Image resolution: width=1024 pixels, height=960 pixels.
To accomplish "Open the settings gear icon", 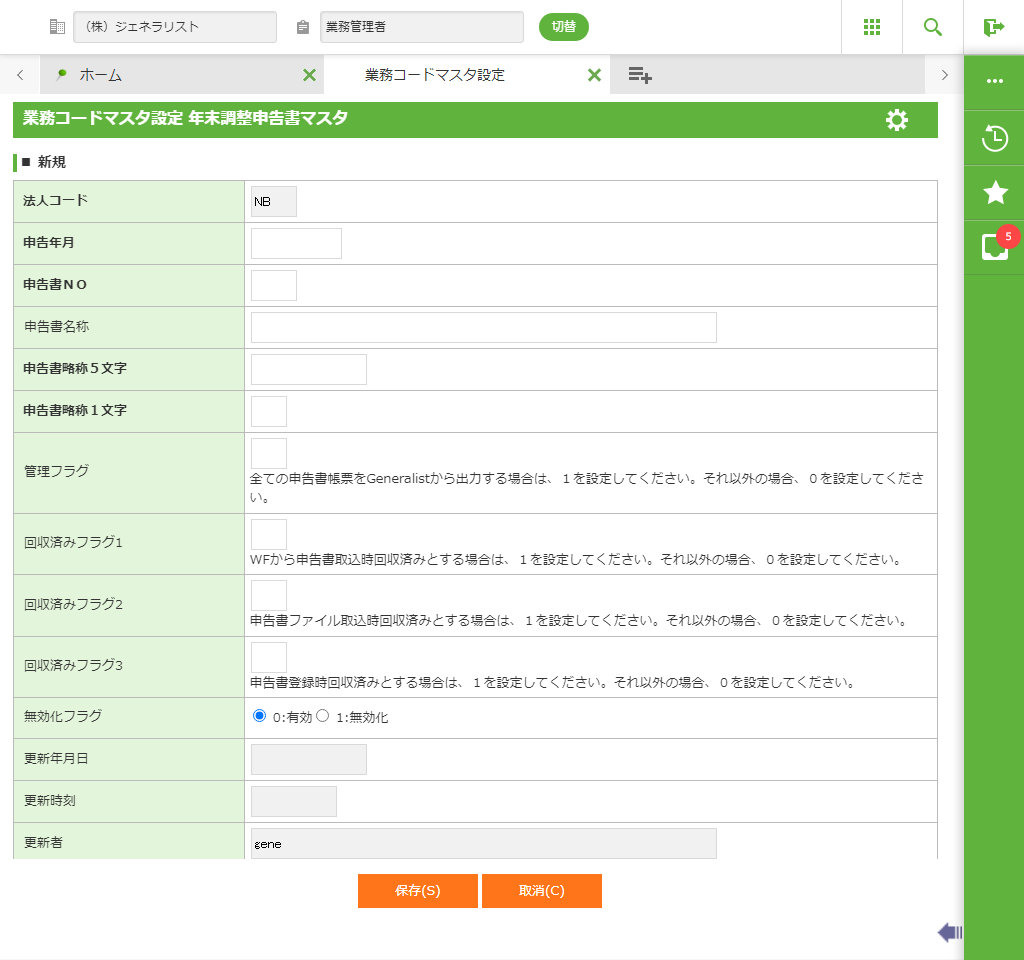I will [897, 120].
